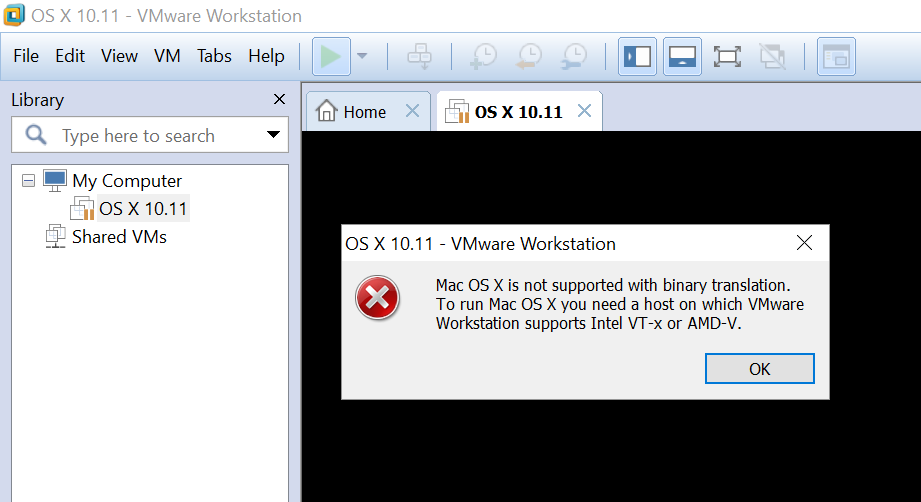
Task: Open the Snapshot Manager wrench icon
Action: pos(573,56)
